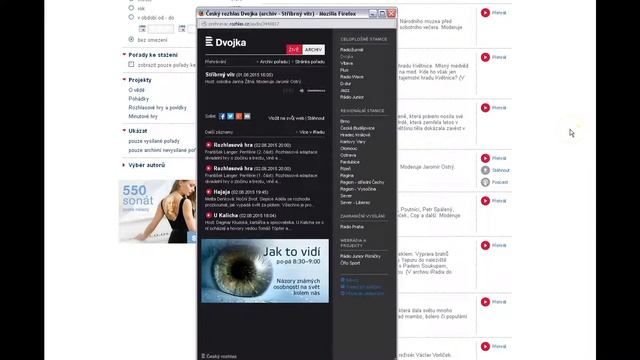Select Radiožurnál station
Screen dimensions: 640x360
pyautogui.click(x=351, y=50)
